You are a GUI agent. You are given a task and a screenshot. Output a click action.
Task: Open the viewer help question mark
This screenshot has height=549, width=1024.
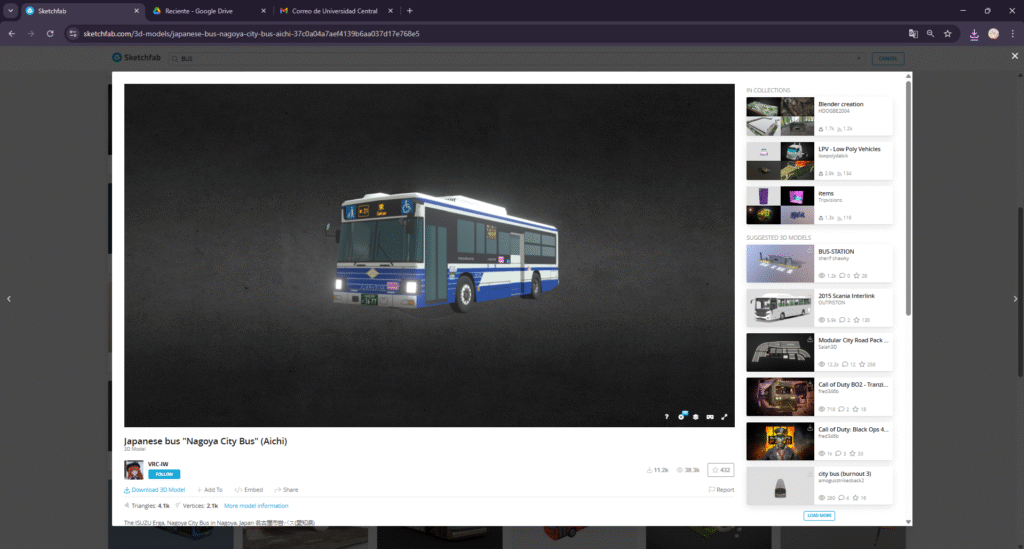point(666,416)
